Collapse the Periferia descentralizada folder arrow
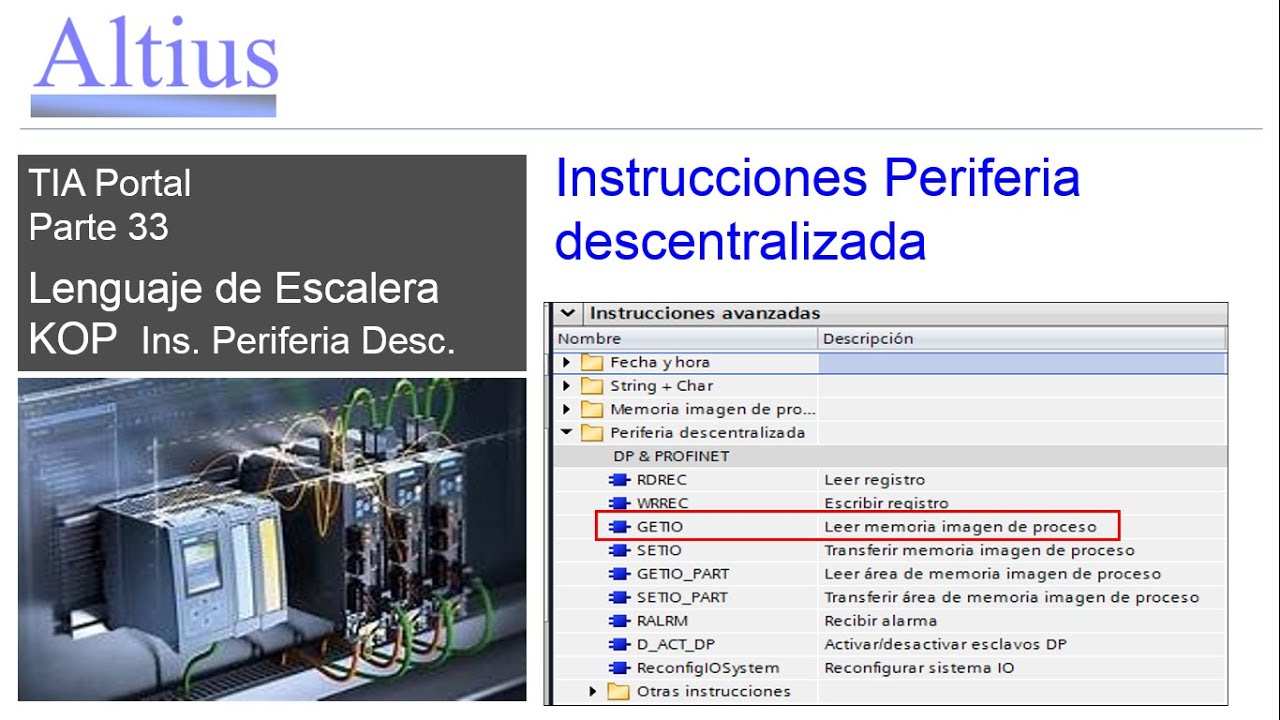This screenshot has width=1280, height=720. 566,433
